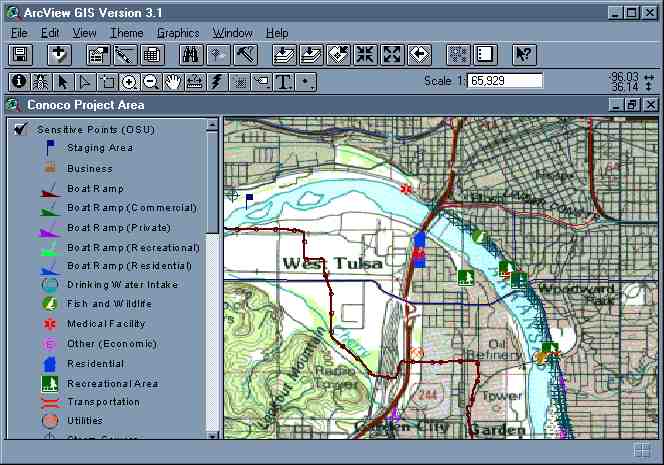Click the Oil Refinery label on the map
The height and width of the screenshot is (465, 664).
point(495,349)
